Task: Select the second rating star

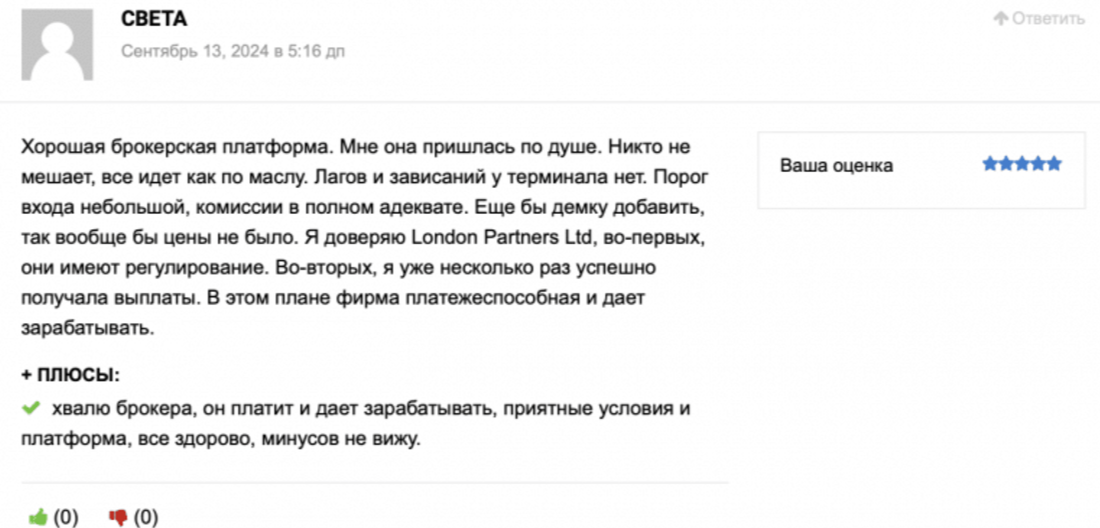Action: (1006, 164)
